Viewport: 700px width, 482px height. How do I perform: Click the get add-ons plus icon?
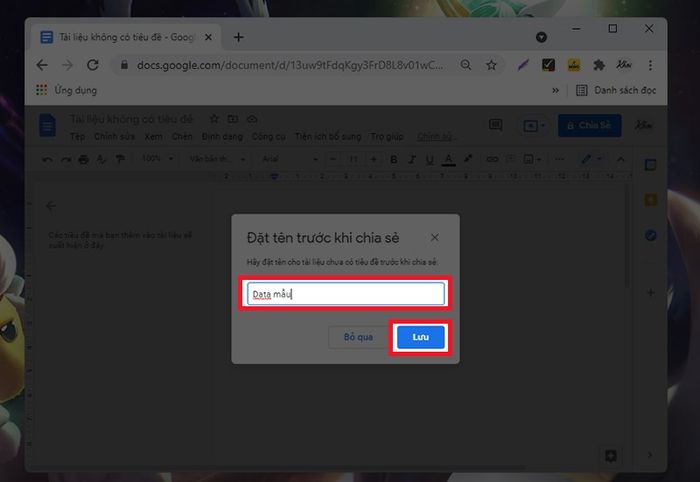(x=650, y=293)
